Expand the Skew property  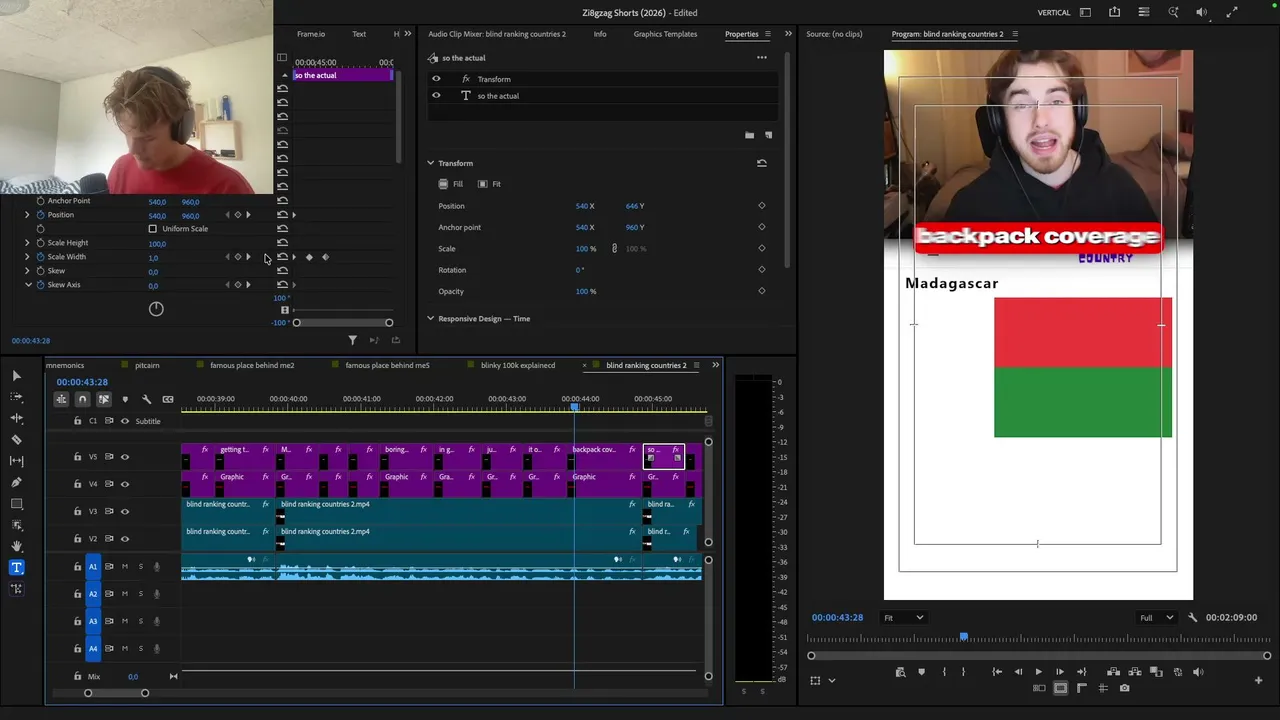(x=27, y=271)
